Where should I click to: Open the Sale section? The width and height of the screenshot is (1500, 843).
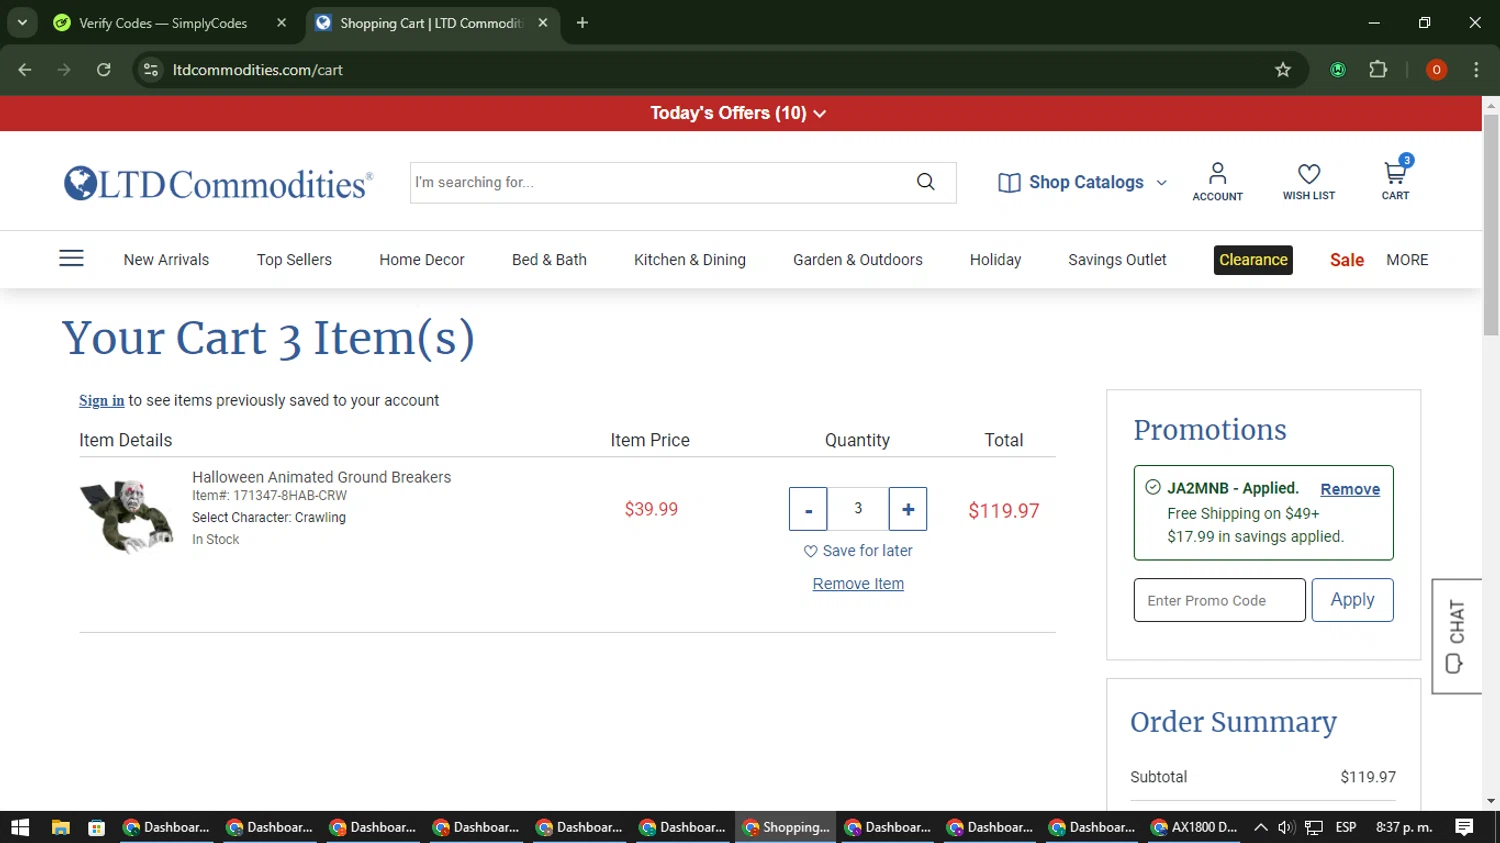[1347, 260]
